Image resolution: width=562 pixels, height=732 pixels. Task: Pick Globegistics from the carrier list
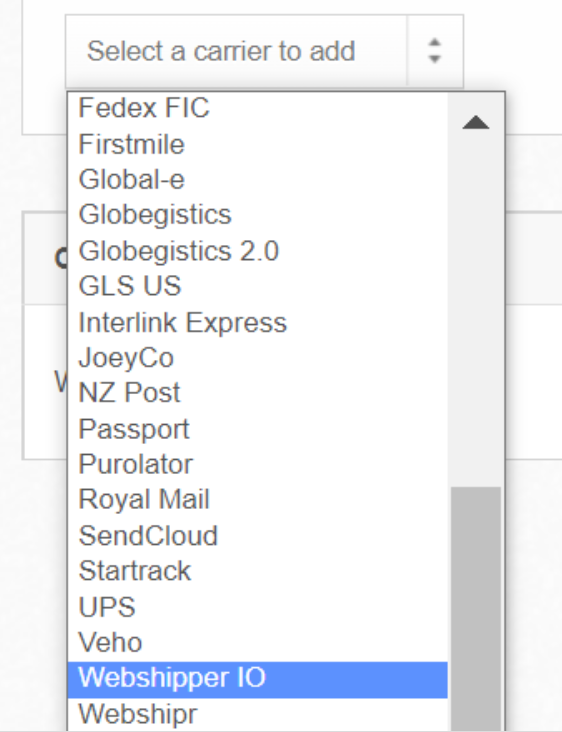click(x=258, y=215)
